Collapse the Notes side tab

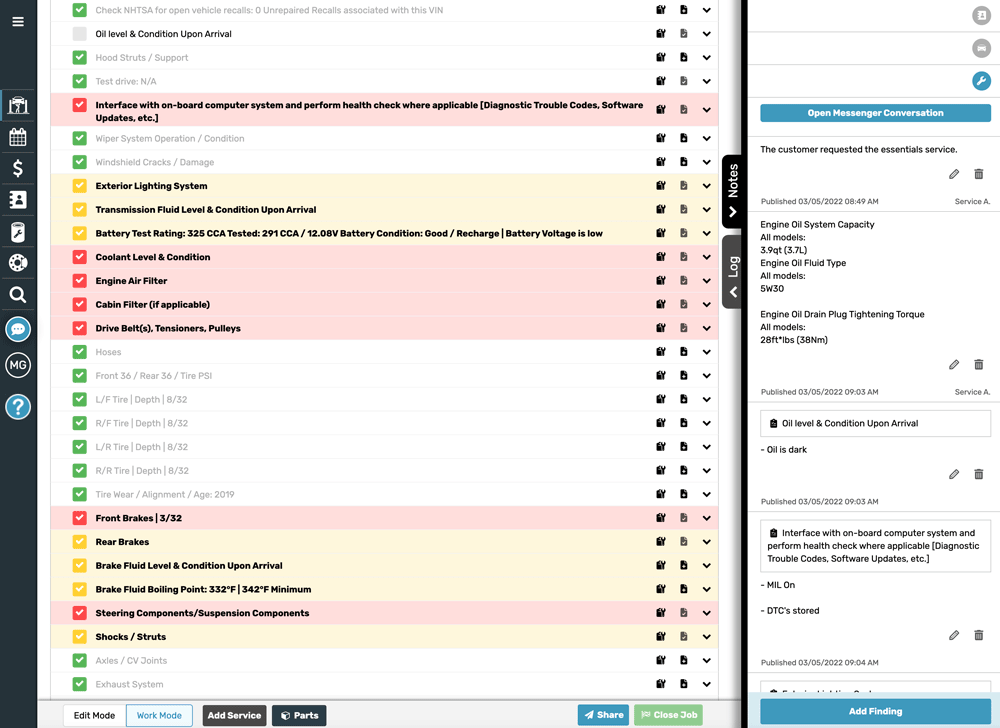click(x=733, y=191)
